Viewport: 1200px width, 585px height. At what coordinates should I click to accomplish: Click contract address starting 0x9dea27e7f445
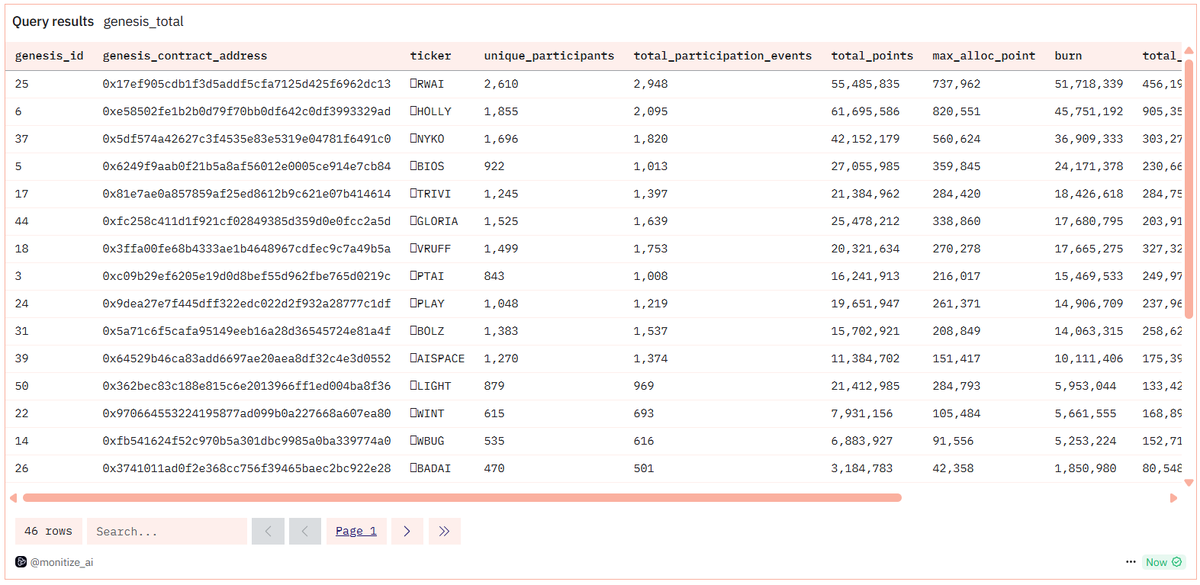coord(247,303)
